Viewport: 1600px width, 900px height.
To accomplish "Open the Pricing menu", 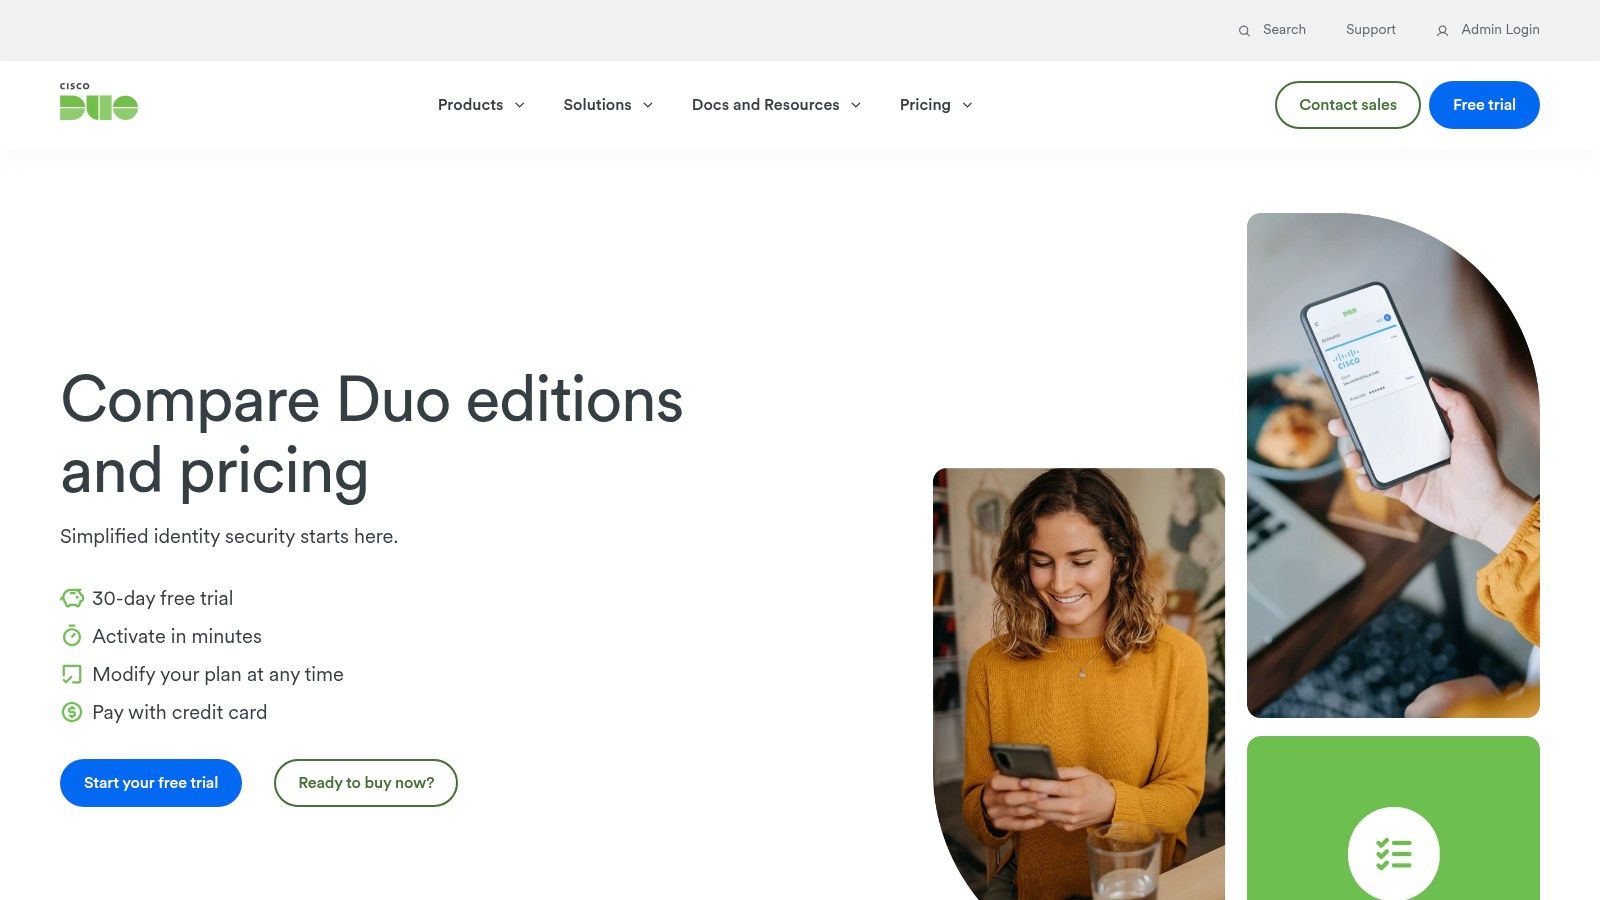I will pyautogui.click(x=936, y=105).
